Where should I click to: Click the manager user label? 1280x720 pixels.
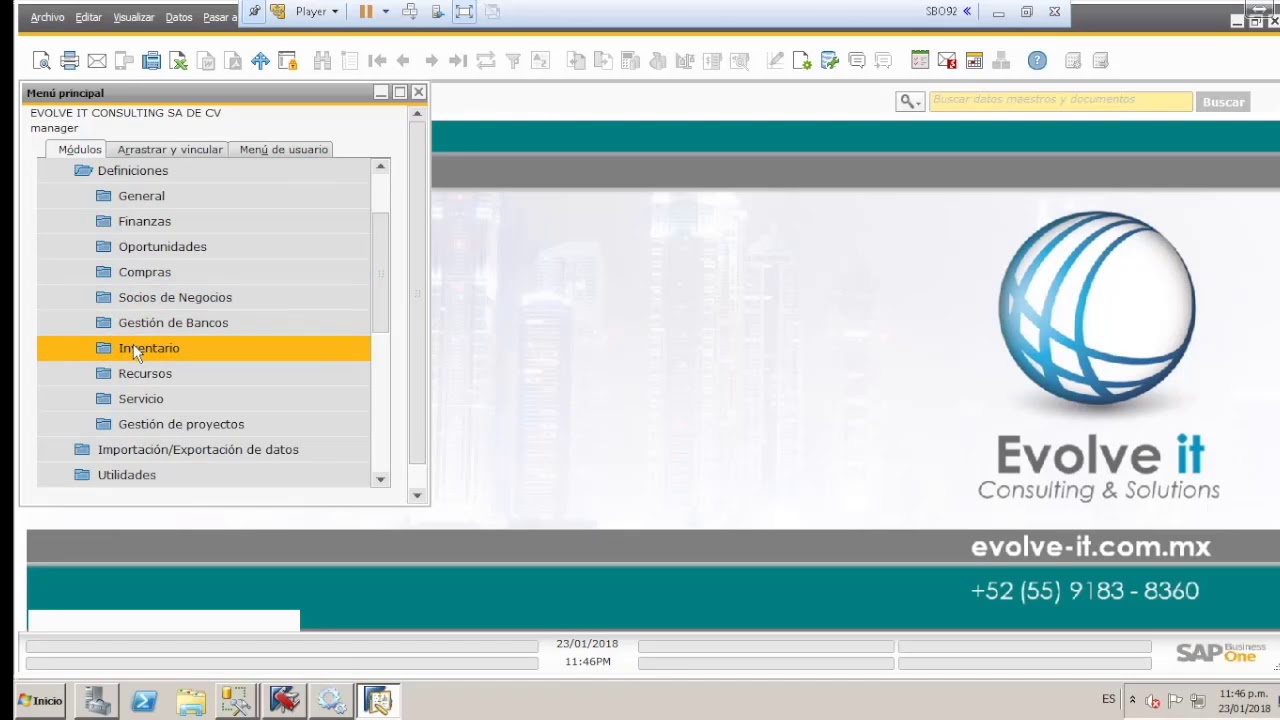coord(54,128)
